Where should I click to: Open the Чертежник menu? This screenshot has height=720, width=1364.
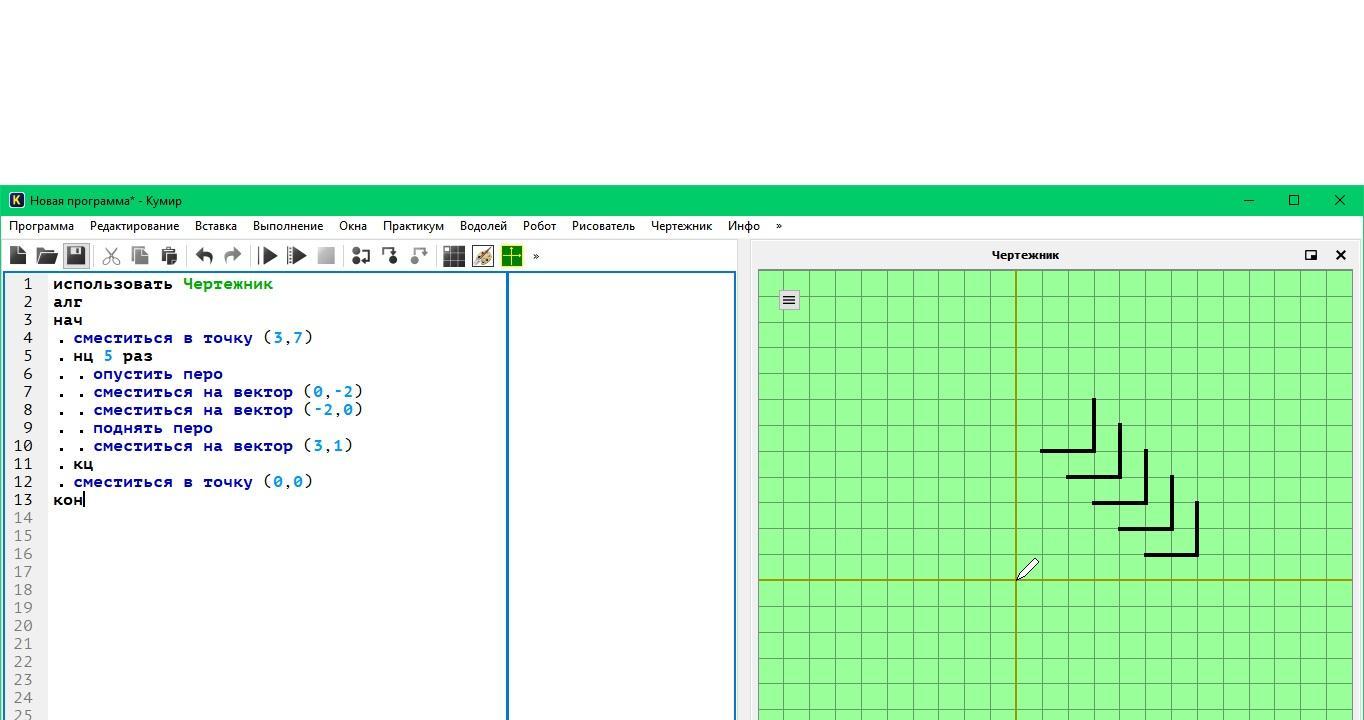(681, 226)
